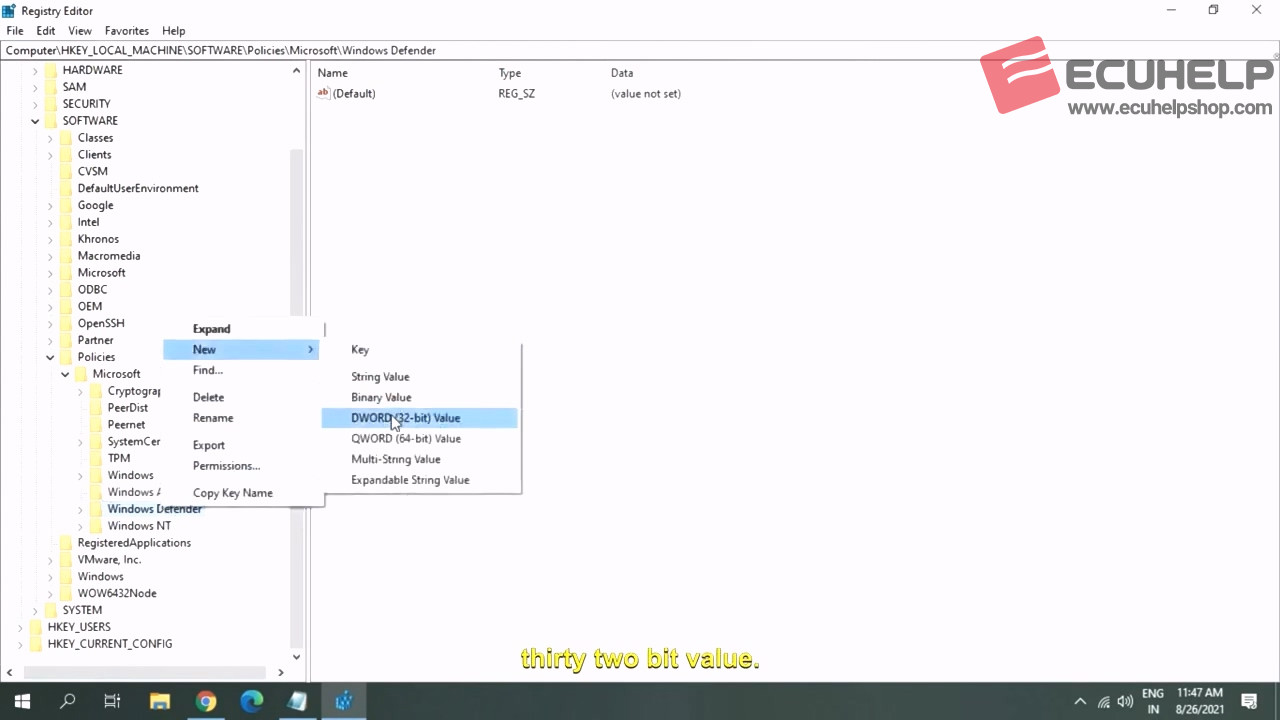Launch Google Chrome from taskbar
This screenshot has width=1280, height=720.
(206, 701)
